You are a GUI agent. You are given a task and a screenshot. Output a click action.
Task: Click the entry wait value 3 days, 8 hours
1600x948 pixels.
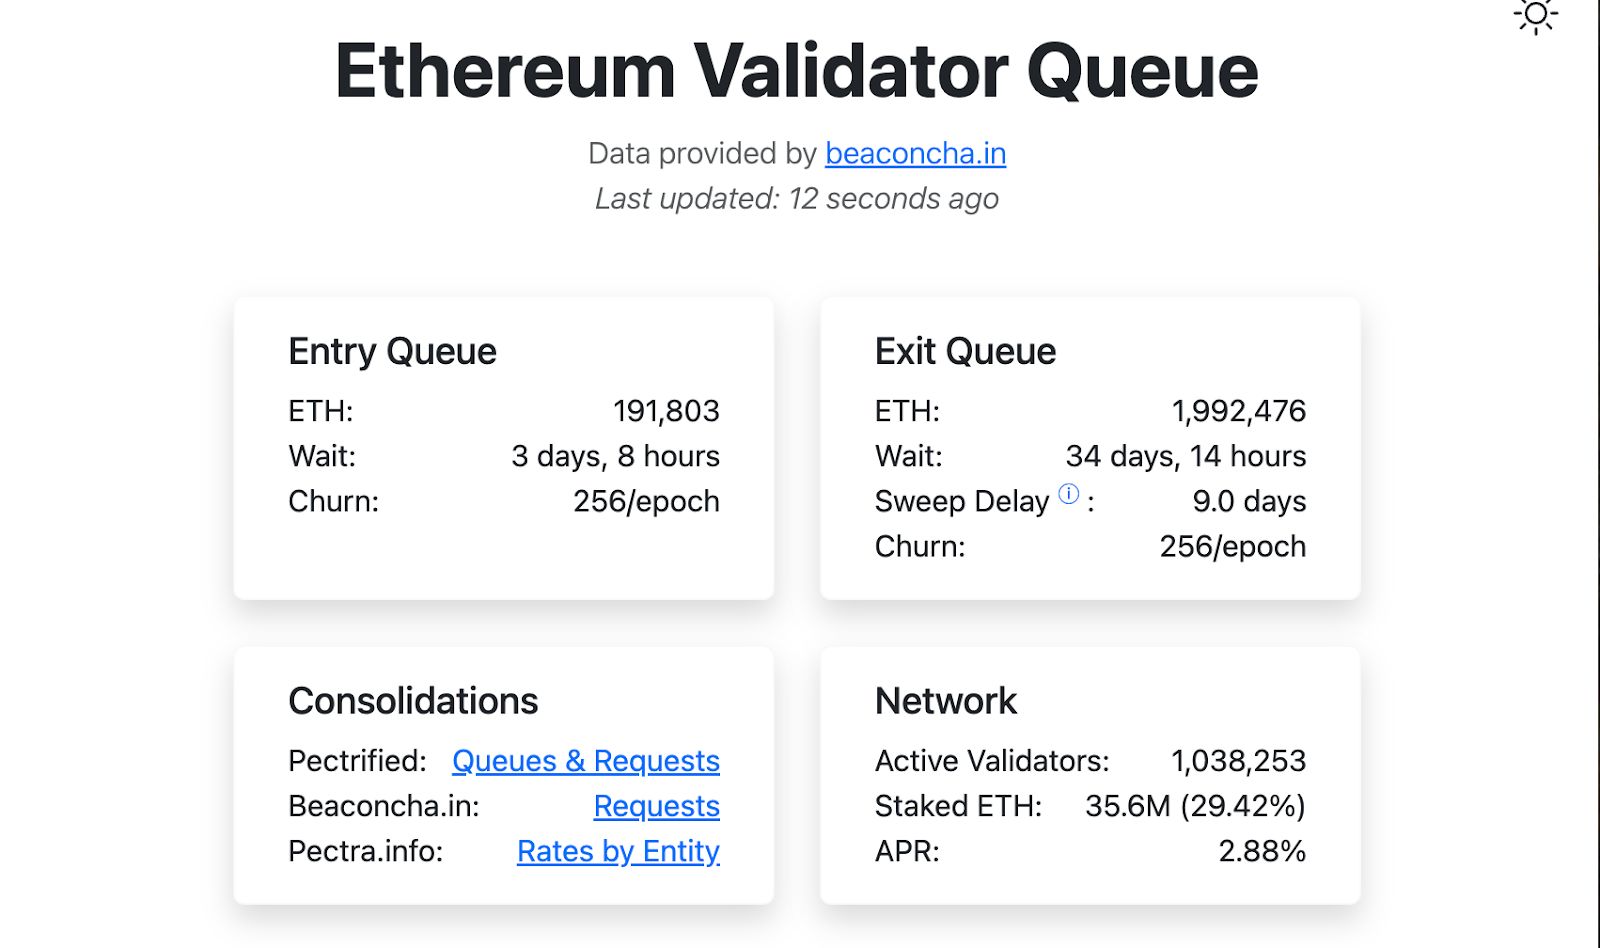click(x=615, y=456)
